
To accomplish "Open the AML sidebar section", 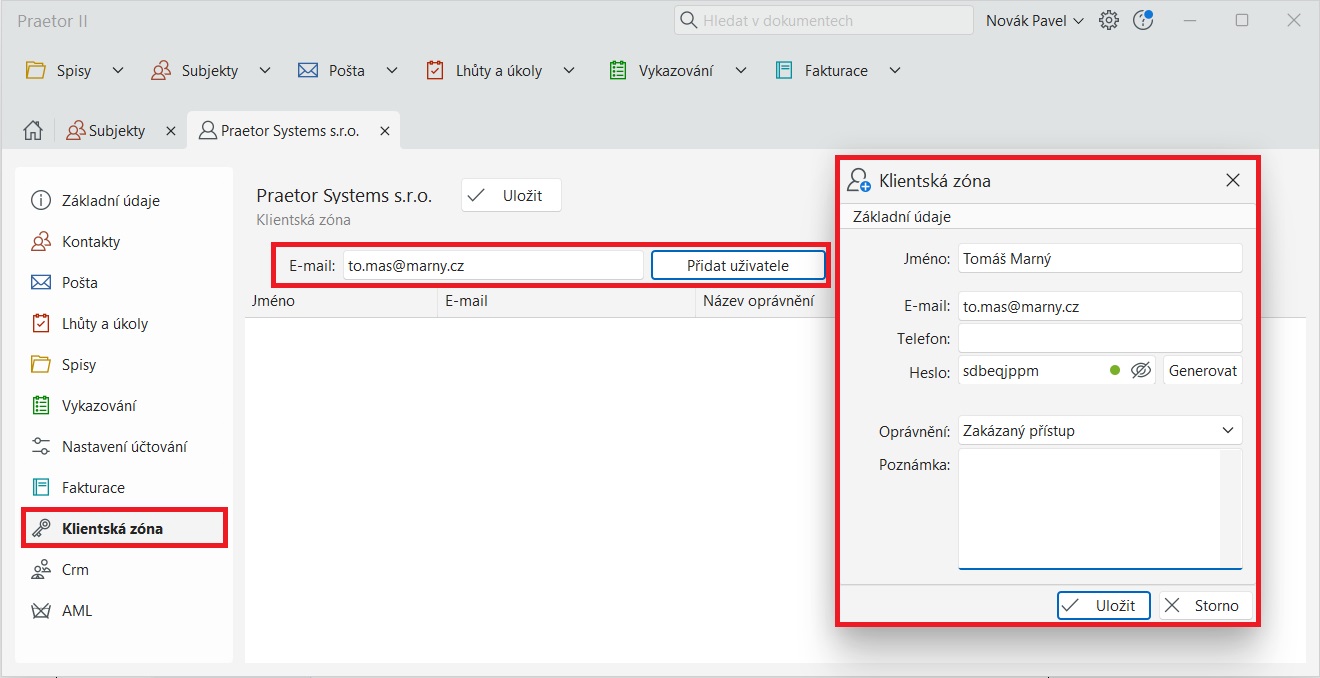I will [x=76, y=611].
